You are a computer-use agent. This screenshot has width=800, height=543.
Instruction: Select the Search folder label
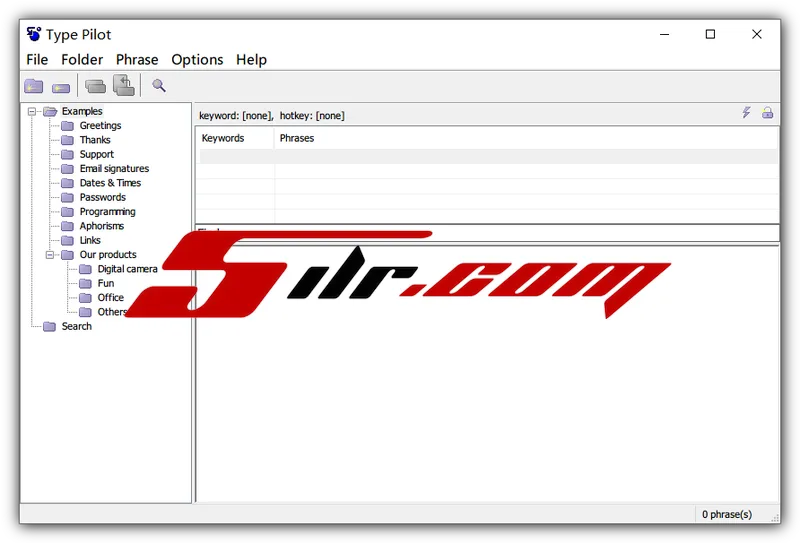77,326
